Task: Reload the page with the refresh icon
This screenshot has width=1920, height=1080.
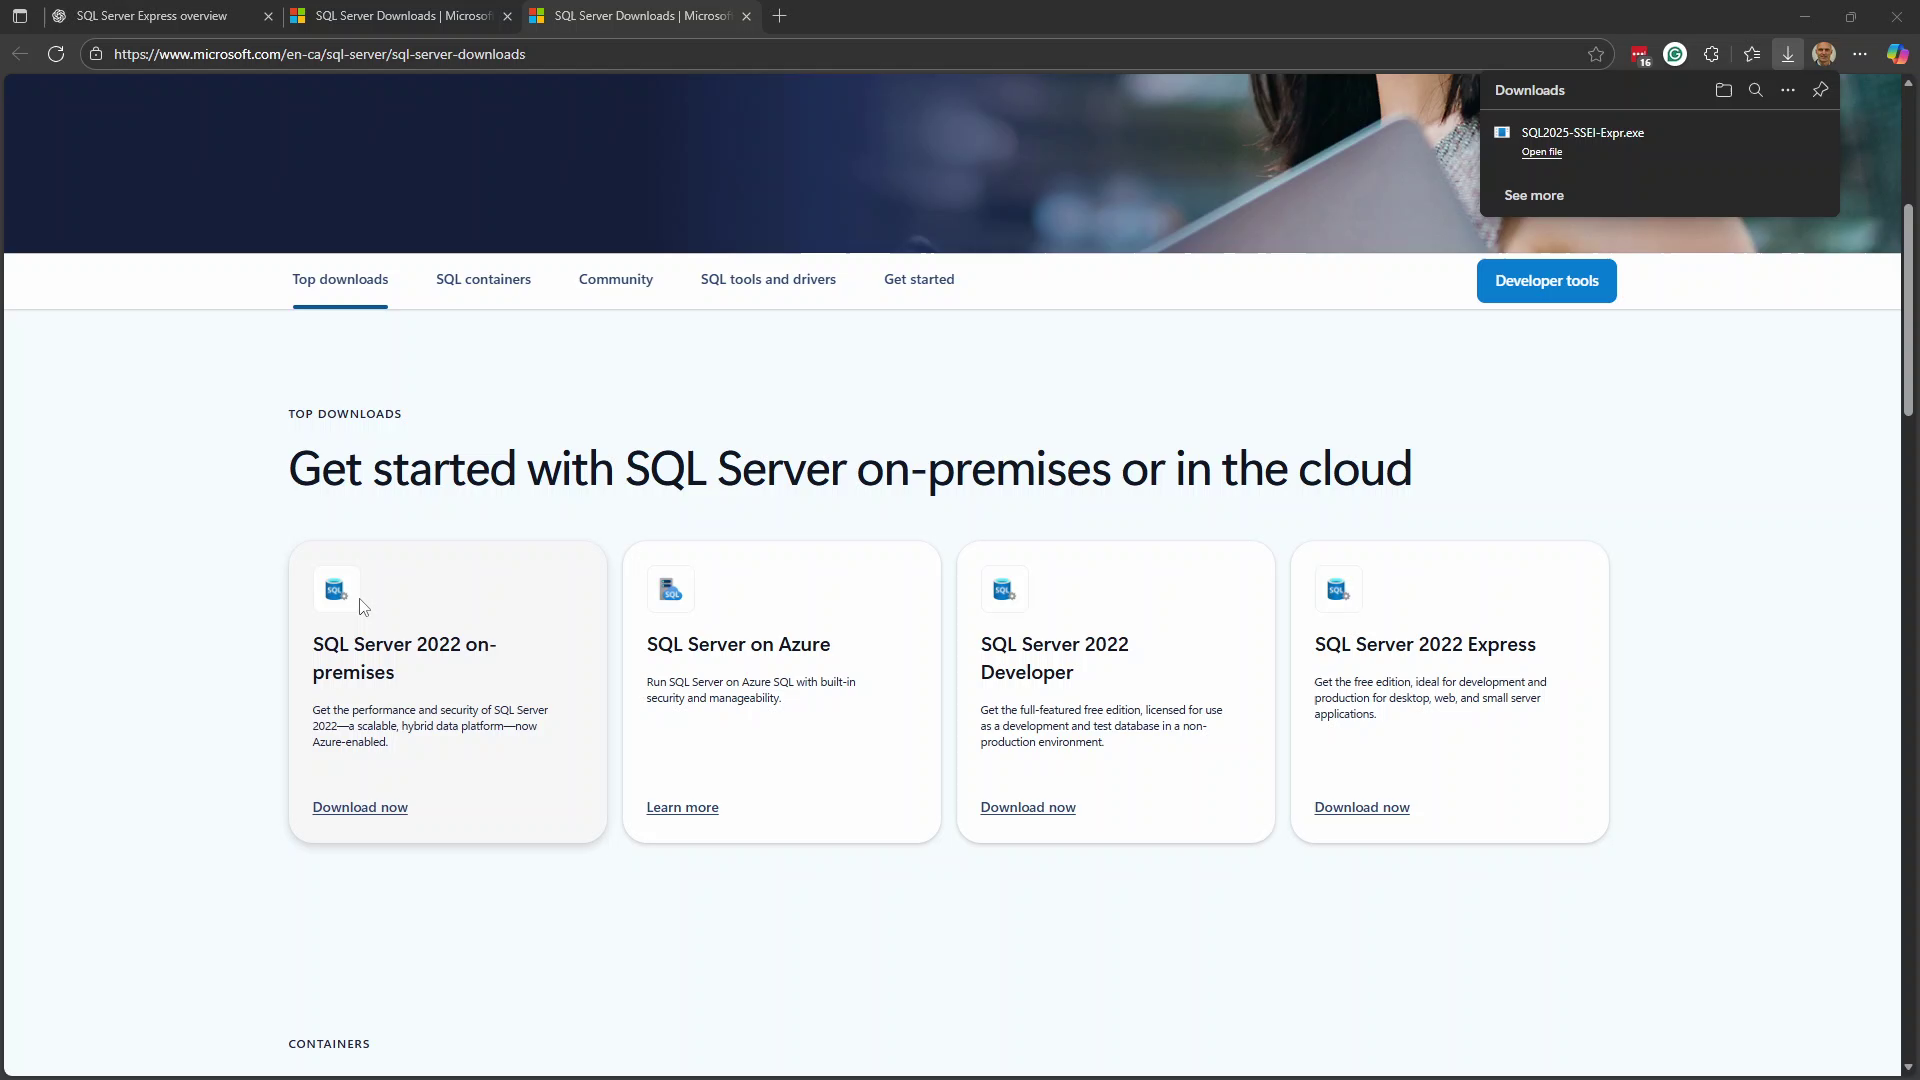Action: click(56, 54)
